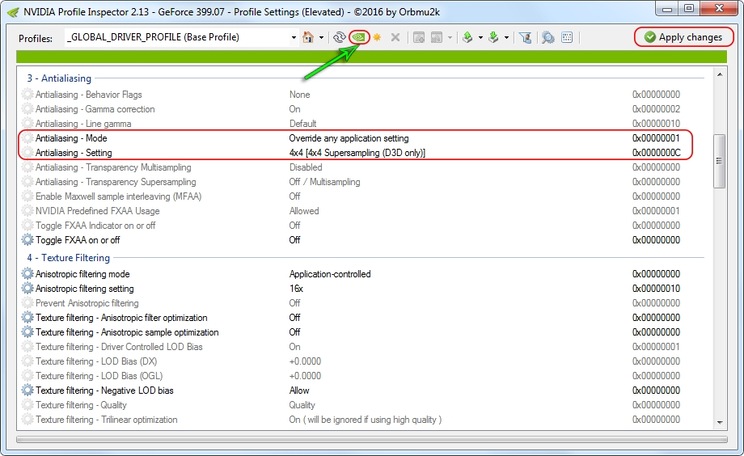The height and width of the screenshot is (456, 744).
Task: Open the Profiles combo box dropdown arrow
Action: [x=294, y=37]
